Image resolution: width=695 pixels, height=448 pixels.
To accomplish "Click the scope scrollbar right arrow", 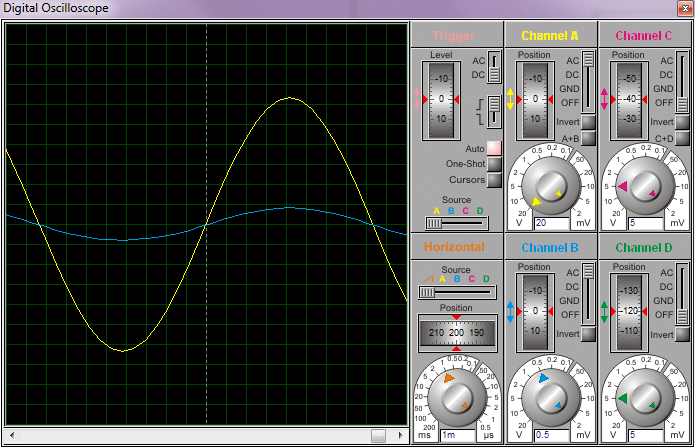I will point(401,435).
